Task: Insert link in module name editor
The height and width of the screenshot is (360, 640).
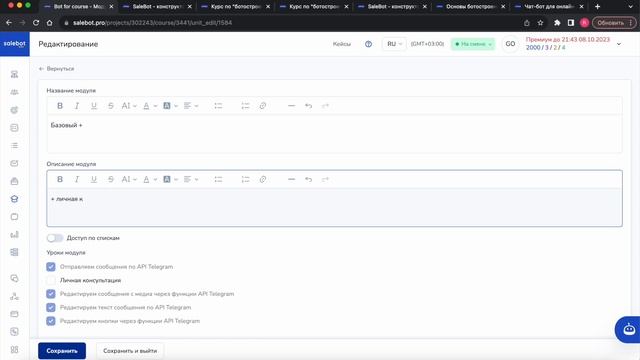Action: tap(263, 106)
